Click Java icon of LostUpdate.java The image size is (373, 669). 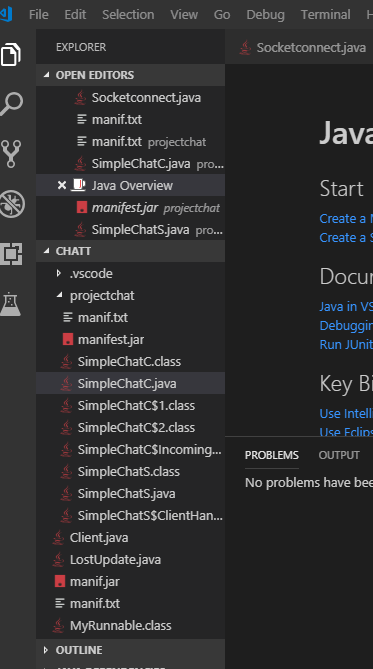coord(58,559)
